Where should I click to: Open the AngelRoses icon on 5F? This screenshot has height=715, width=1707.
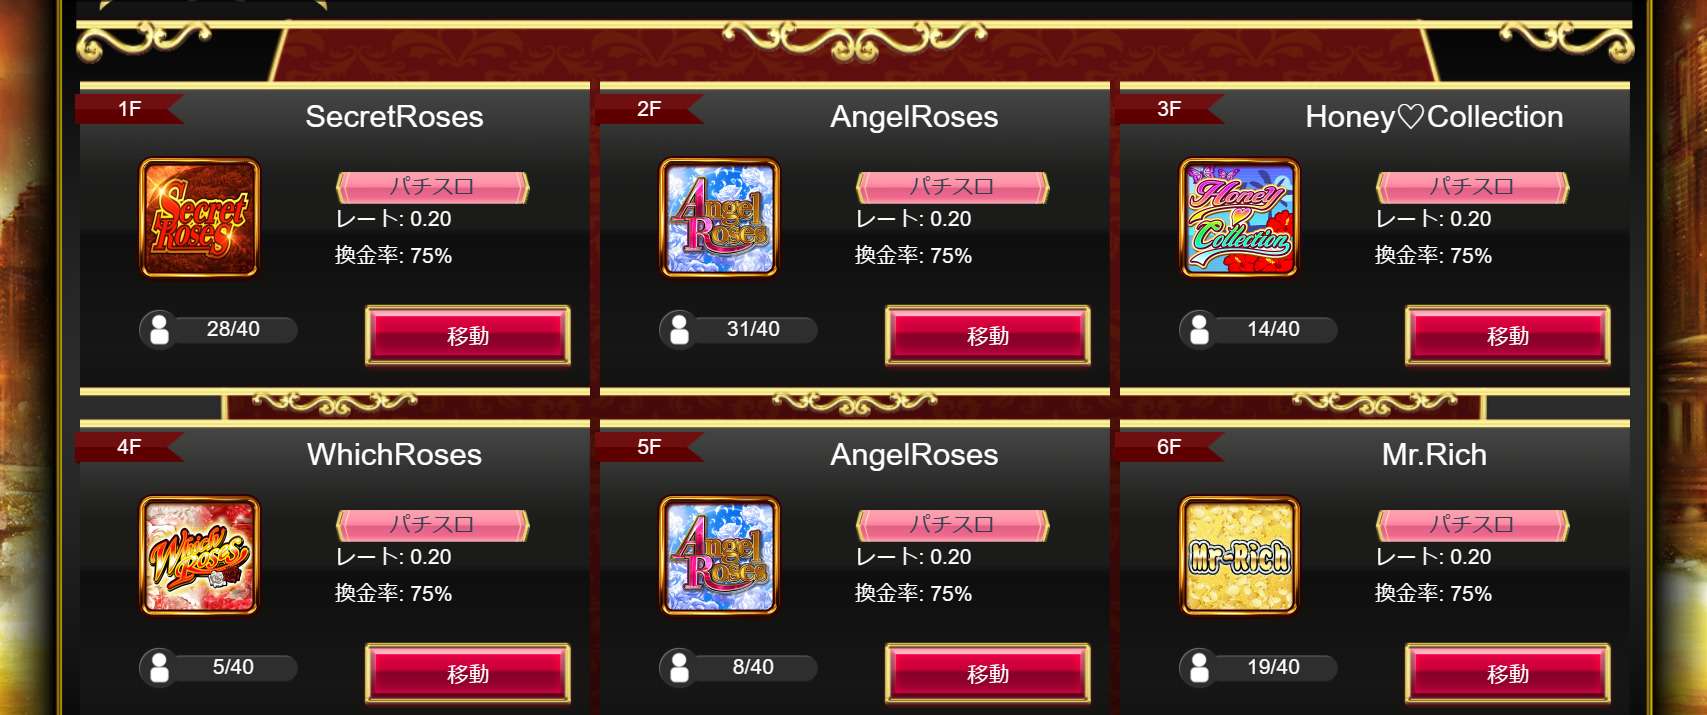[x=719, y=555]
